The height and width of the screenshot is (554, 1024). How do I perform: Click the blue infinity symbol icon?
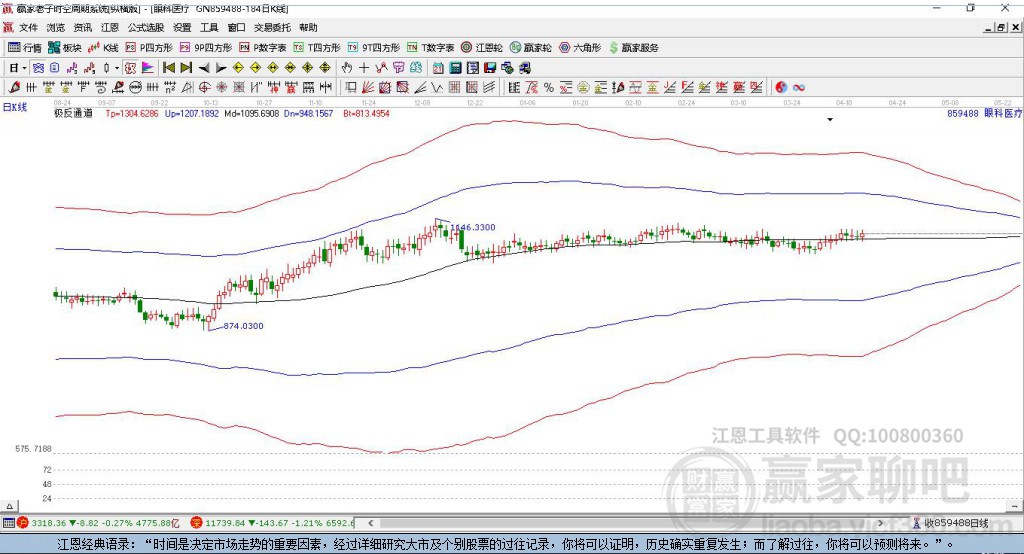(799, 87)
